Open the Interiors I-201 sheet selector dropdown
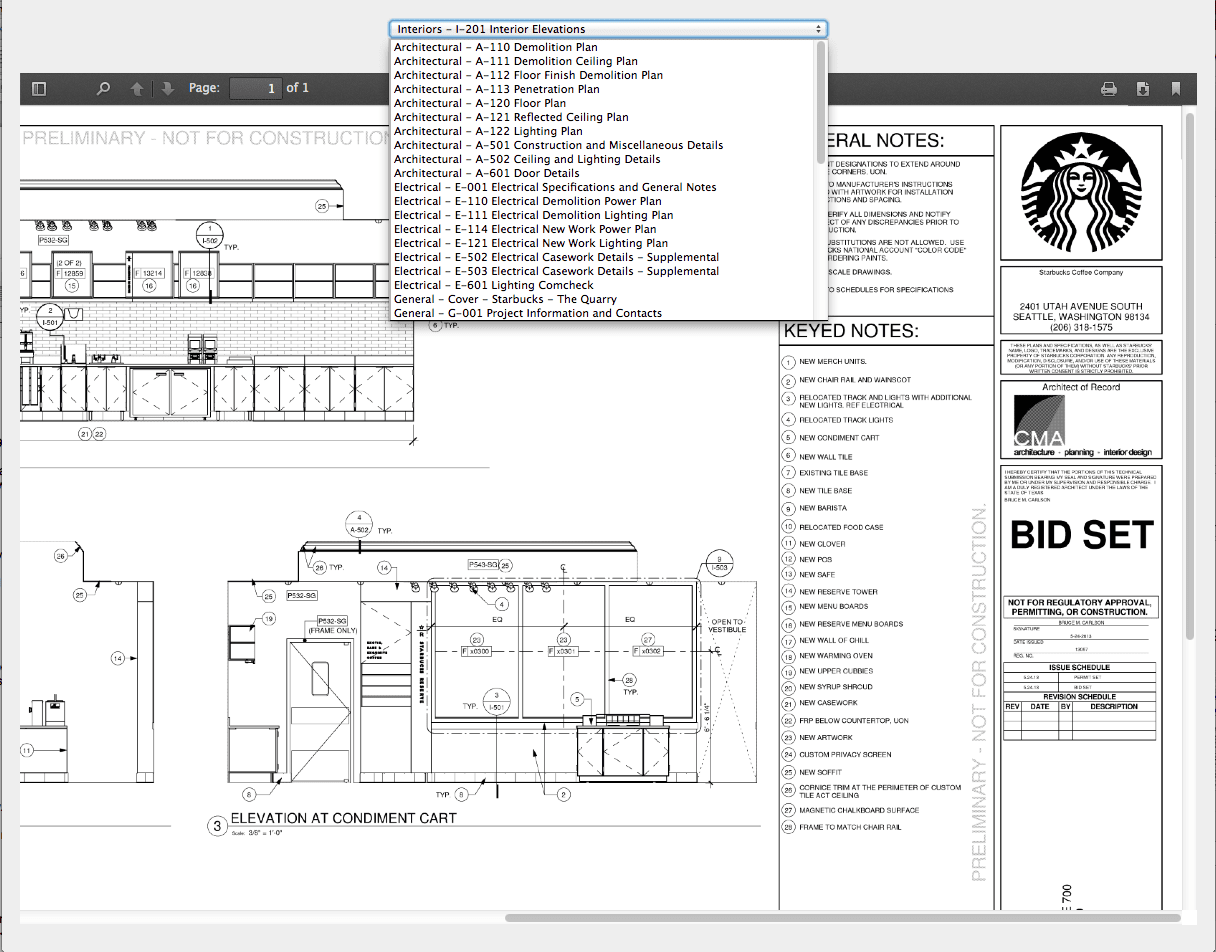Screen dimensions: 1216x952 [608, 29]
